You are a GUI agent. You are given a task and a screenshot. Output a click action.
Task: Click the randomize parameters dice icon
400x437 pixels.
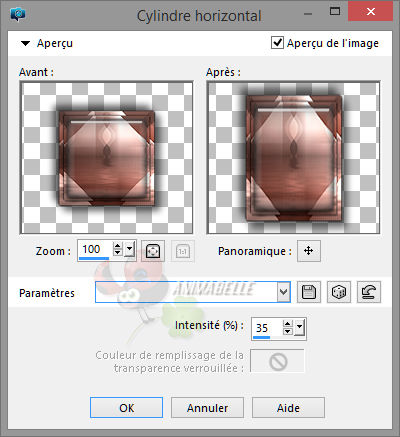pos(339,292)
